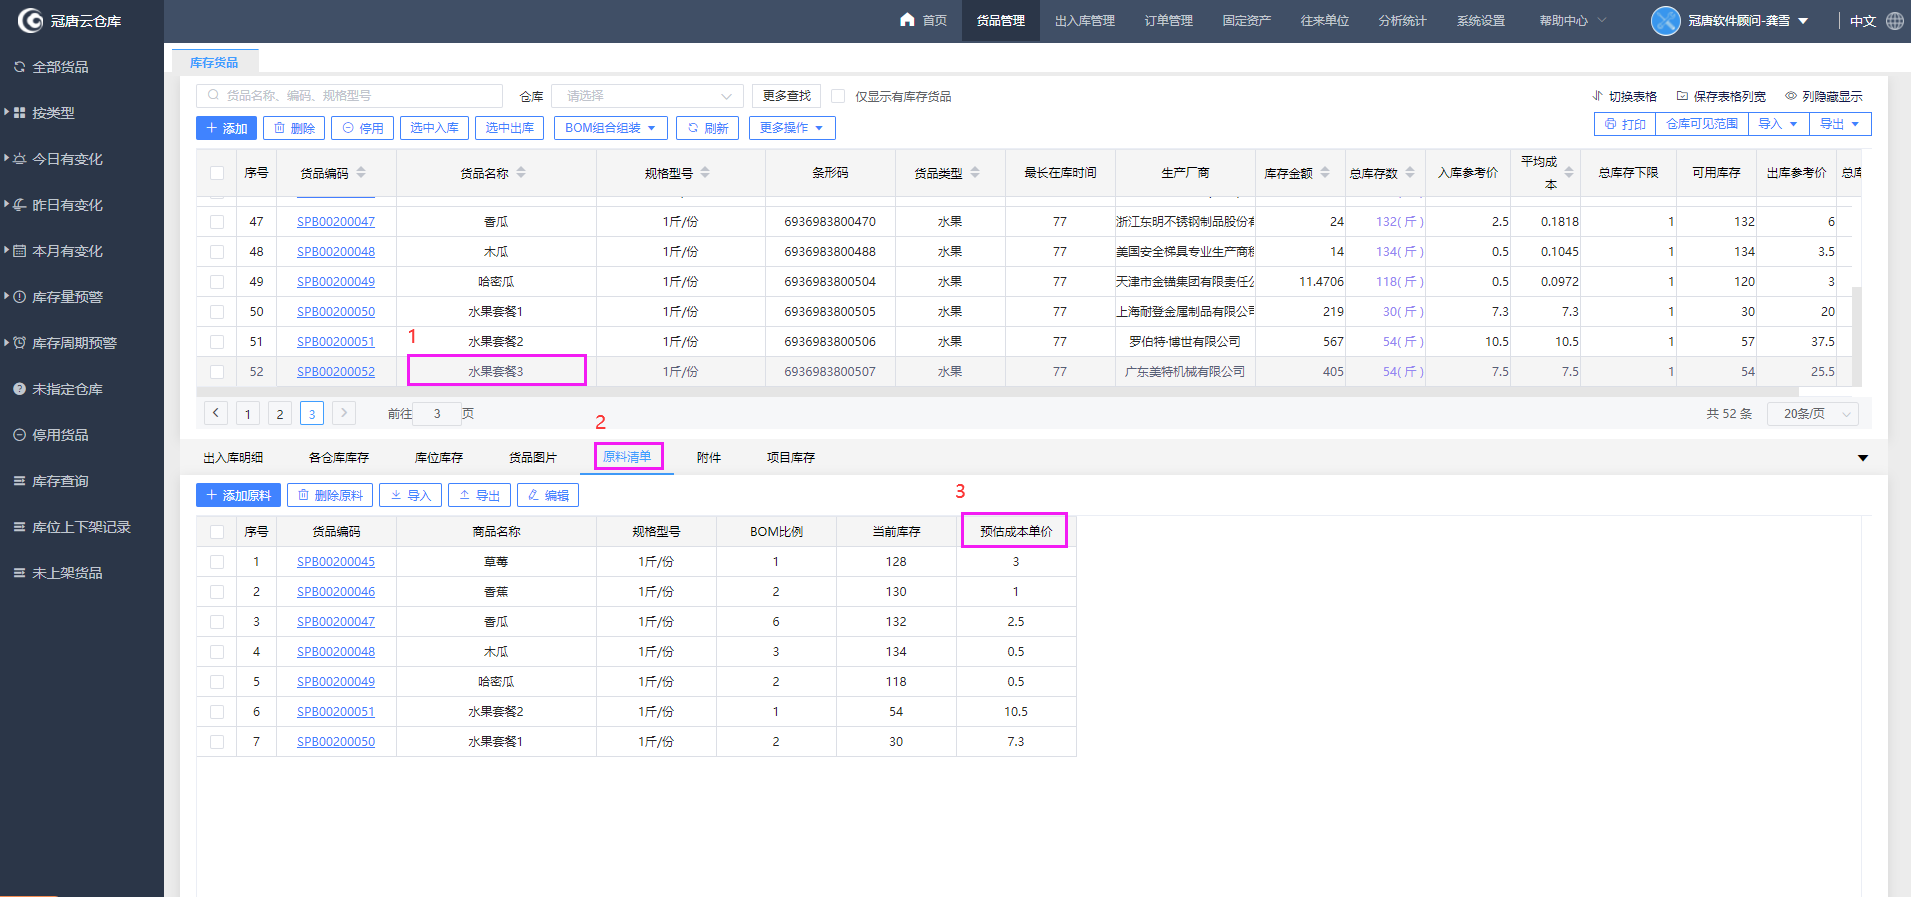Click 仓库可见范围 button
Image resolution: width=1911 pixels, height=897 pixels.
pos(1702,124)
